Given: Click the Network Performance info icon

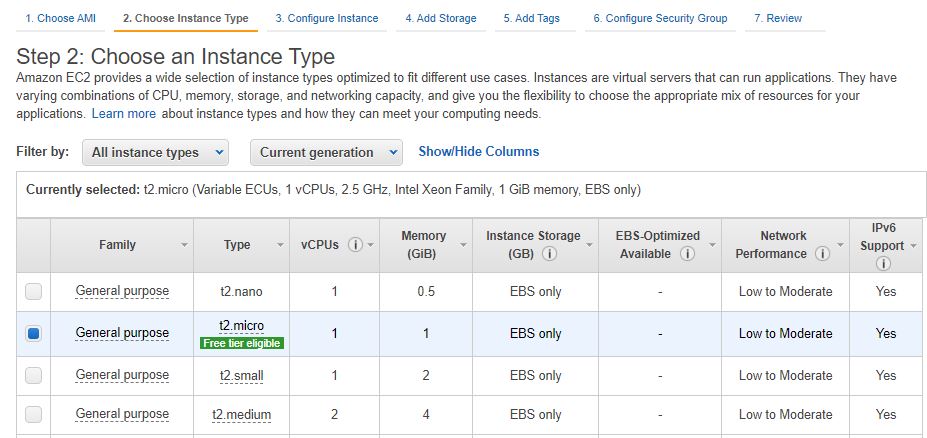Looking at the screenshot, I should (823, 254).
